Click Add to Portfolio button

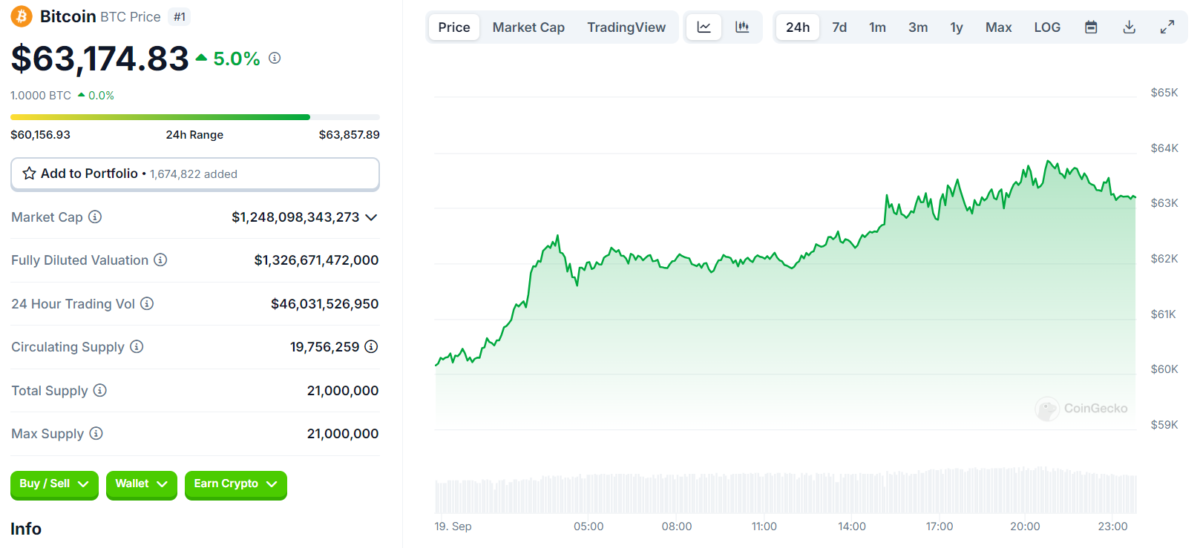195,173
